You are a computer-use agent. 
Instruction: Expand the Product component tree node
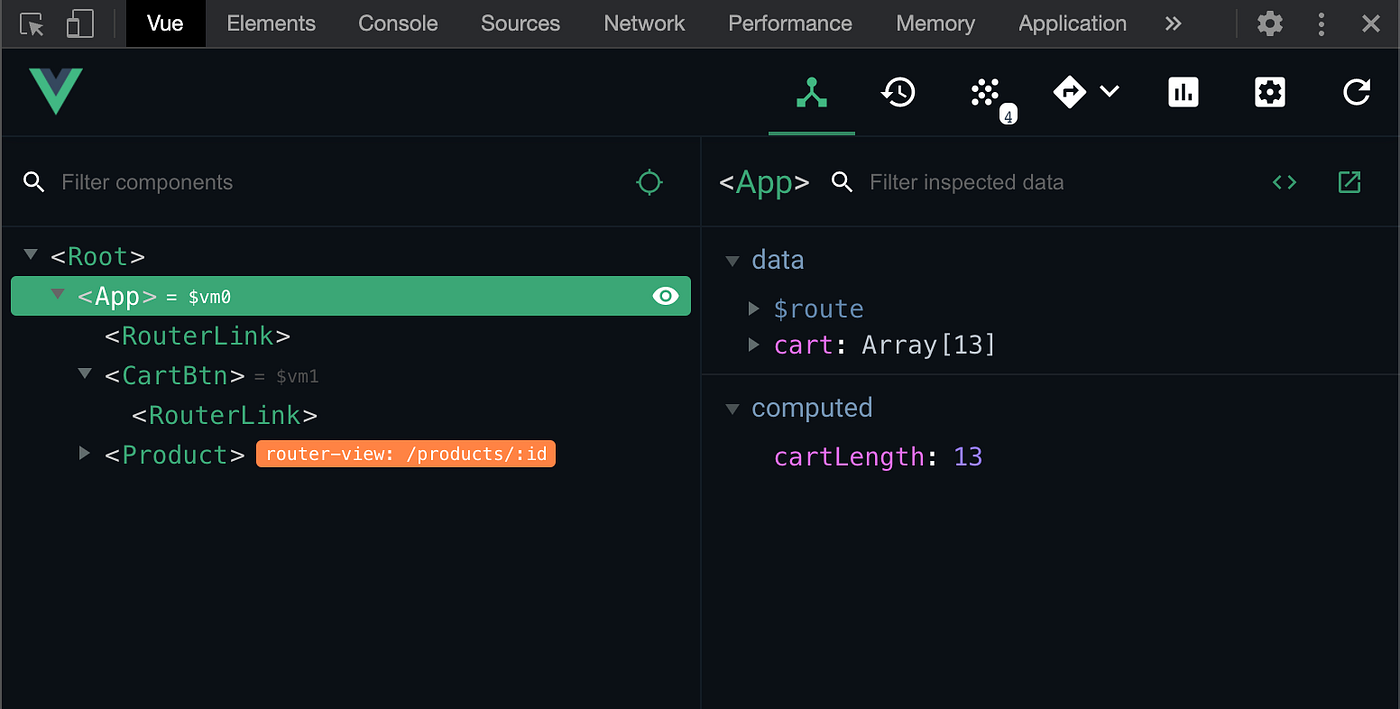85,454
